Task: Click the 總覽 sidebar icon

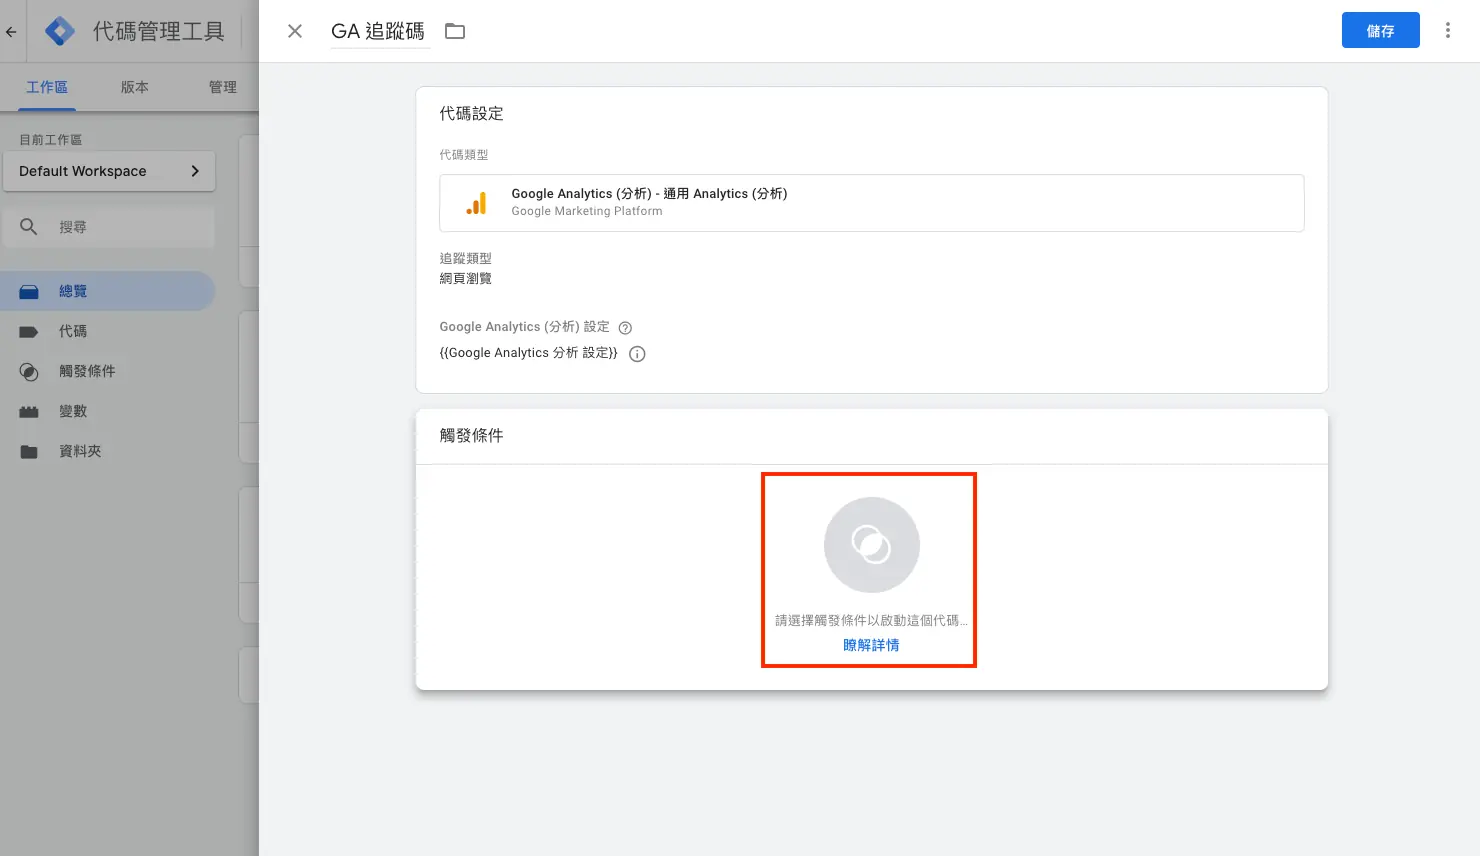Action: click(29, 291)
